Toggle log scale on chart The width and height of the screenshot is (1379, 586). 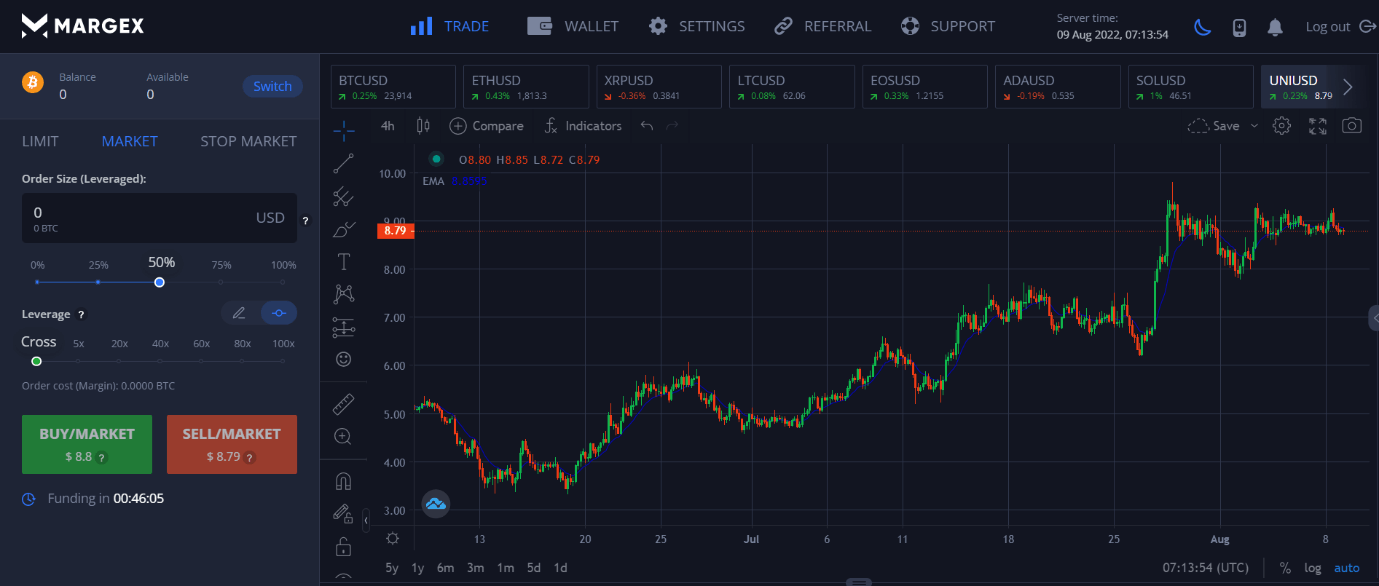point(1312,568)
